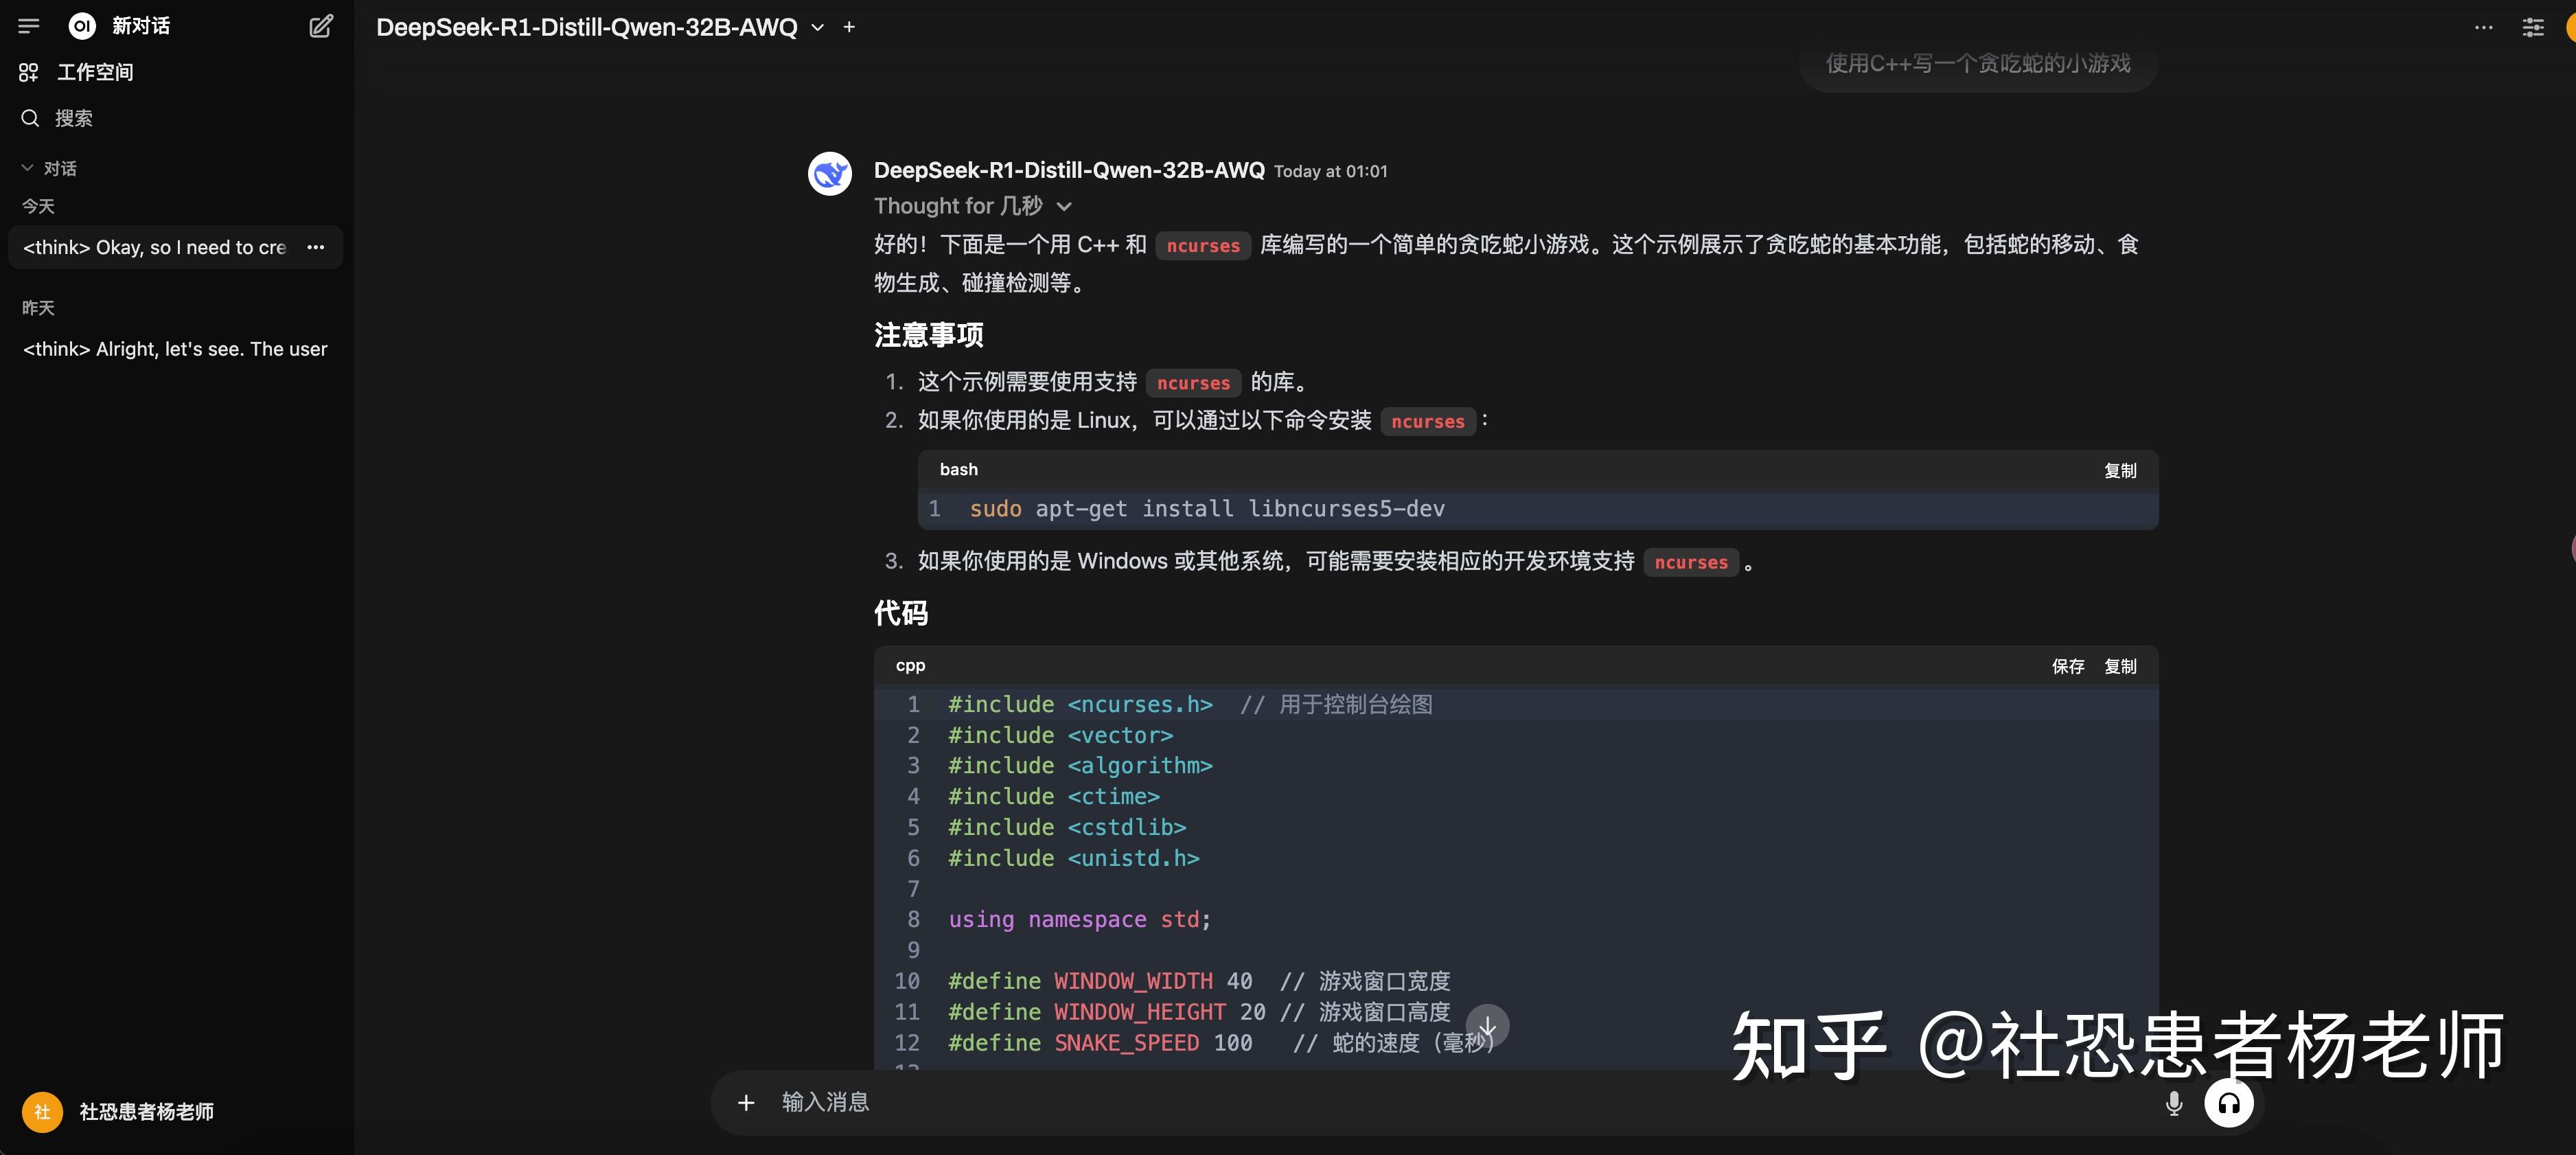Click the scroll-to-bottom arrow over the code
The width and height of the screenshot is (2576, 1155).
(x=1488, y=1025)
